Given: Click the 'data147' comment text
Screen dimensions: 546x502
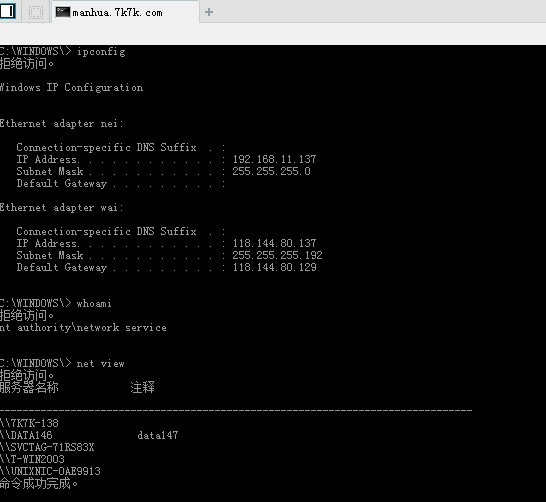Looking at the screenshot, I should 158,435.
